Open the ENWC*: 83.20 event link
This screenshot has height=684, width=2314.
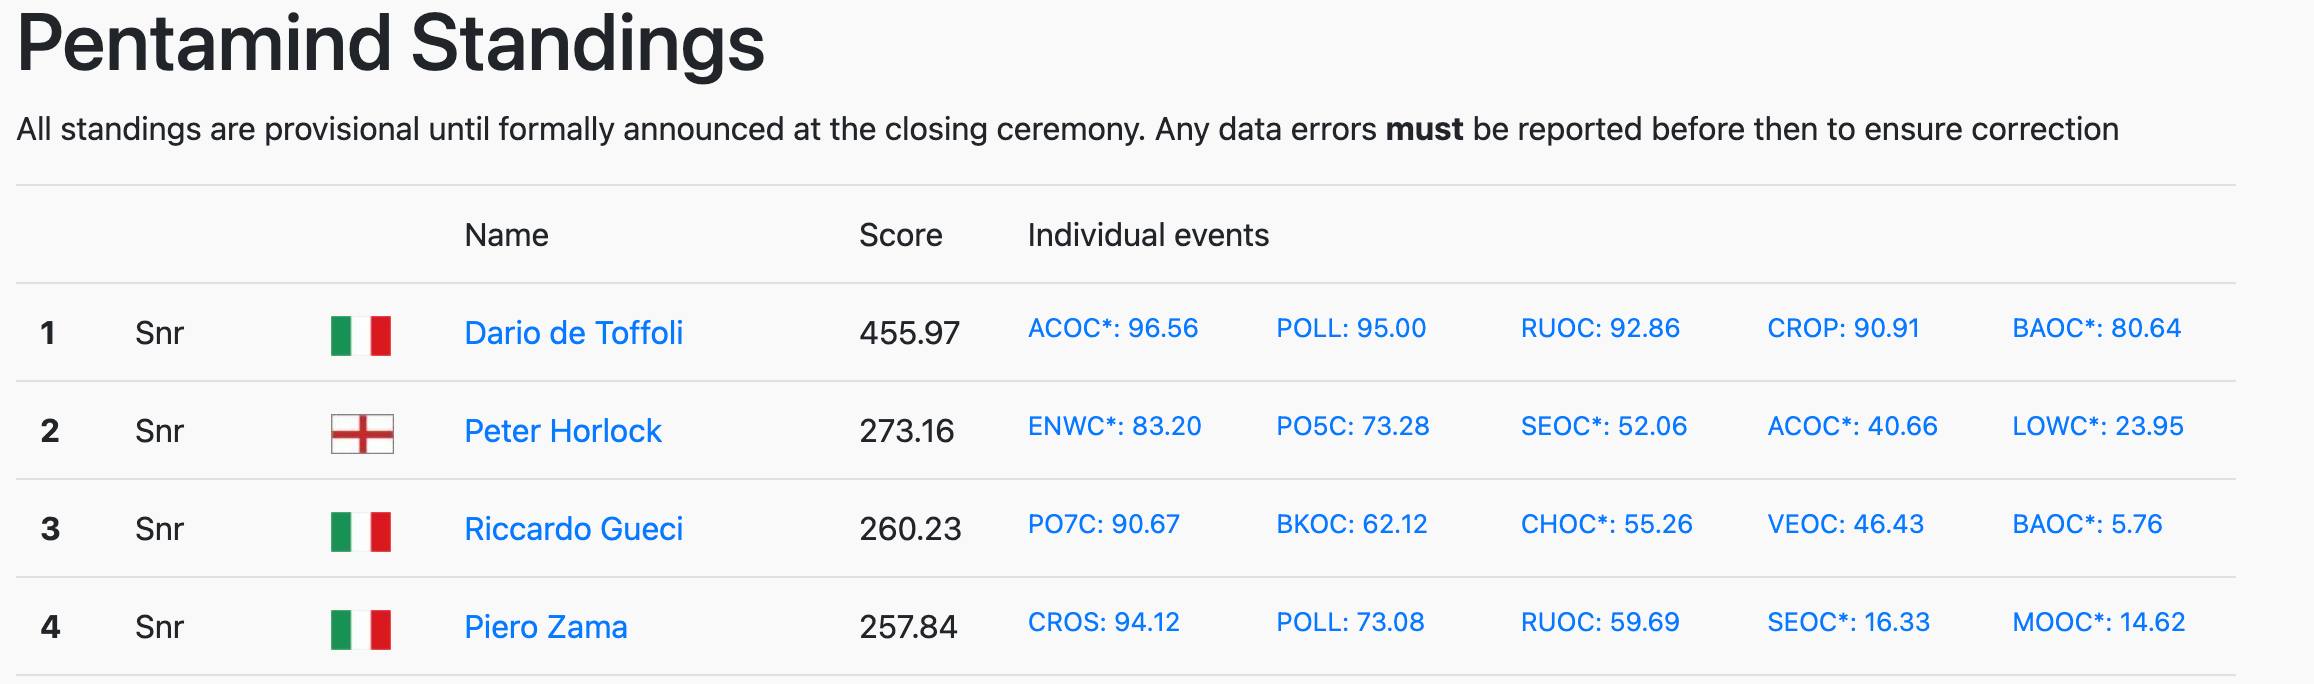point(1115,426)
